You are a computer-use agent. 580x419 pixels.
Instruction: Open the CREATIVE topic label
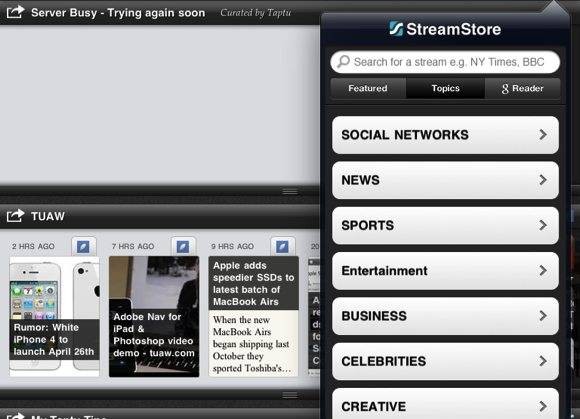(374, 406)
